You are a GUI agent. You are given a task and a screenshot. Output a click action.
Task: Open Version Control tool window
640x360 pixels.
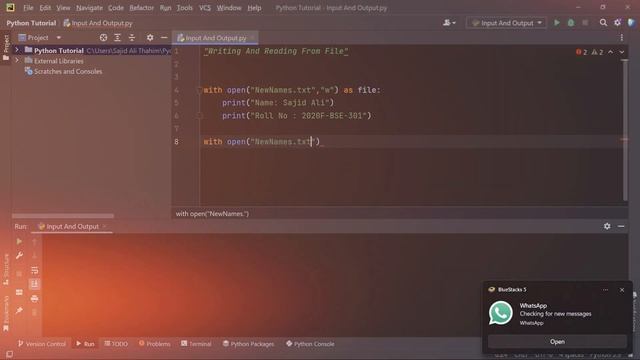pyautogui.click(x=42, y=344)
